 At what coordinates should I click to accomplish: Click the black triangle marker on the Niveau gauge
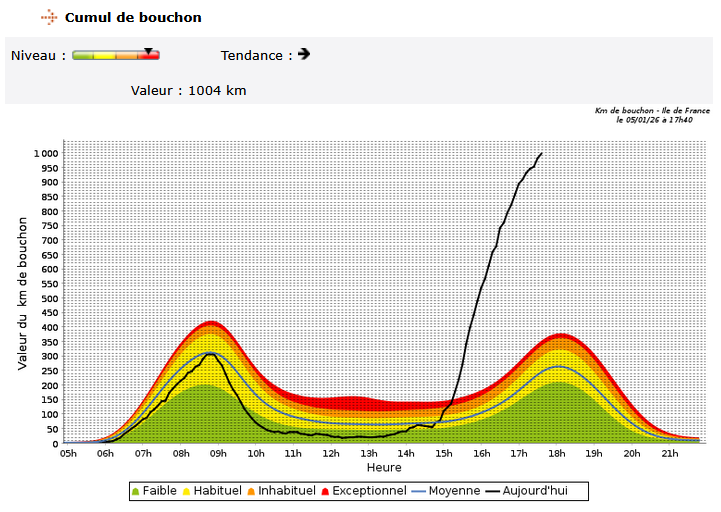[x=148, y=51]
